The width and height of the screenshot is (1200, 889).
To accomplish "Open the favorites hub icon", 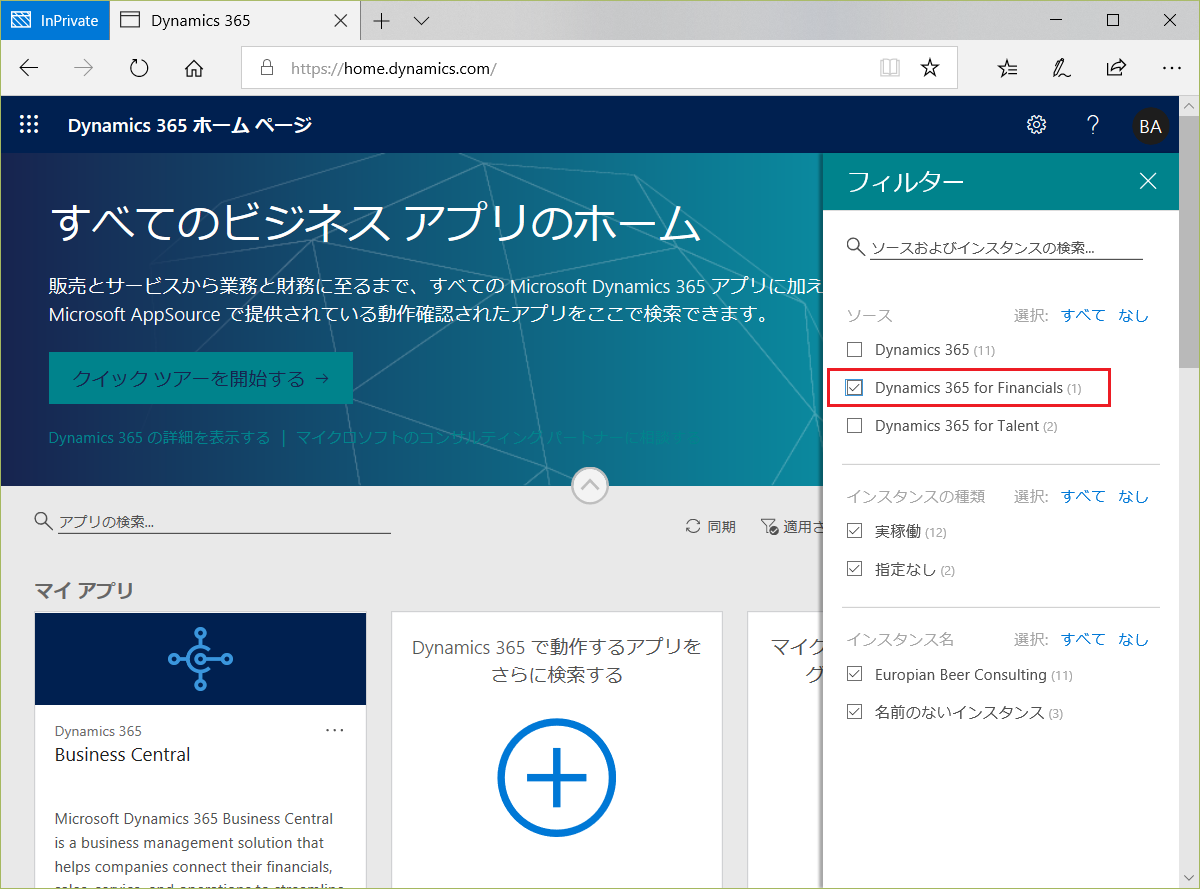I will tap(1008, 68).
